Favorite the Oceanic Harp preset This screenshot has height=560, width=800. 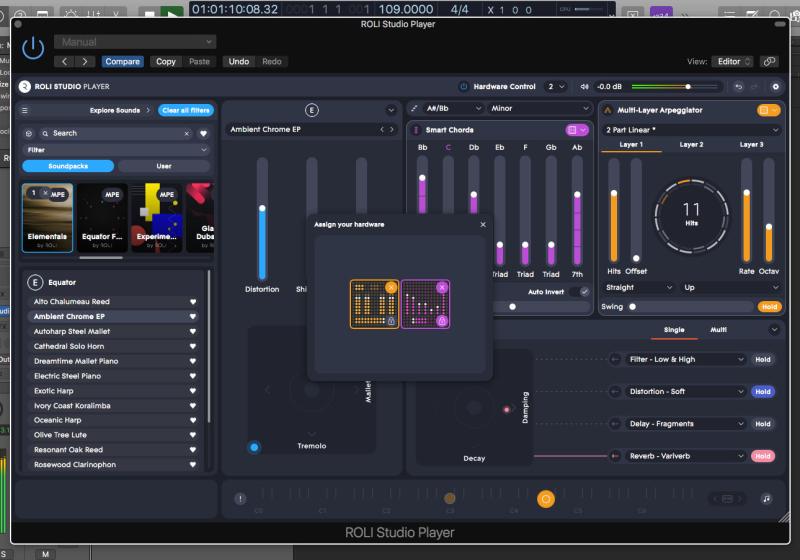[x=194, y=420]
